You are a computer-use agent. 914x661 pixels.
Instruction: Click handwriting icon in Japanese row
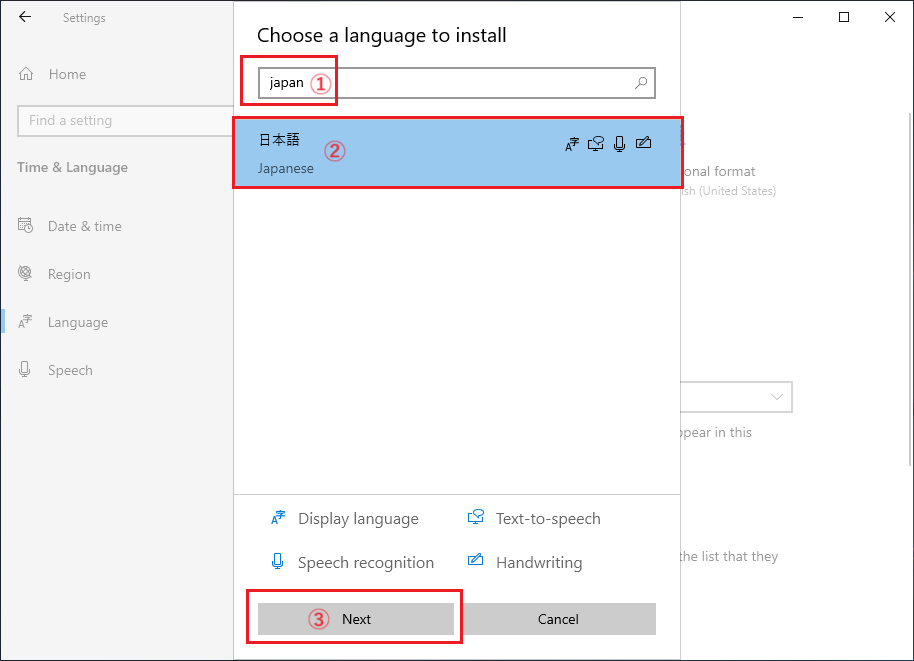[x=644, y=142]
